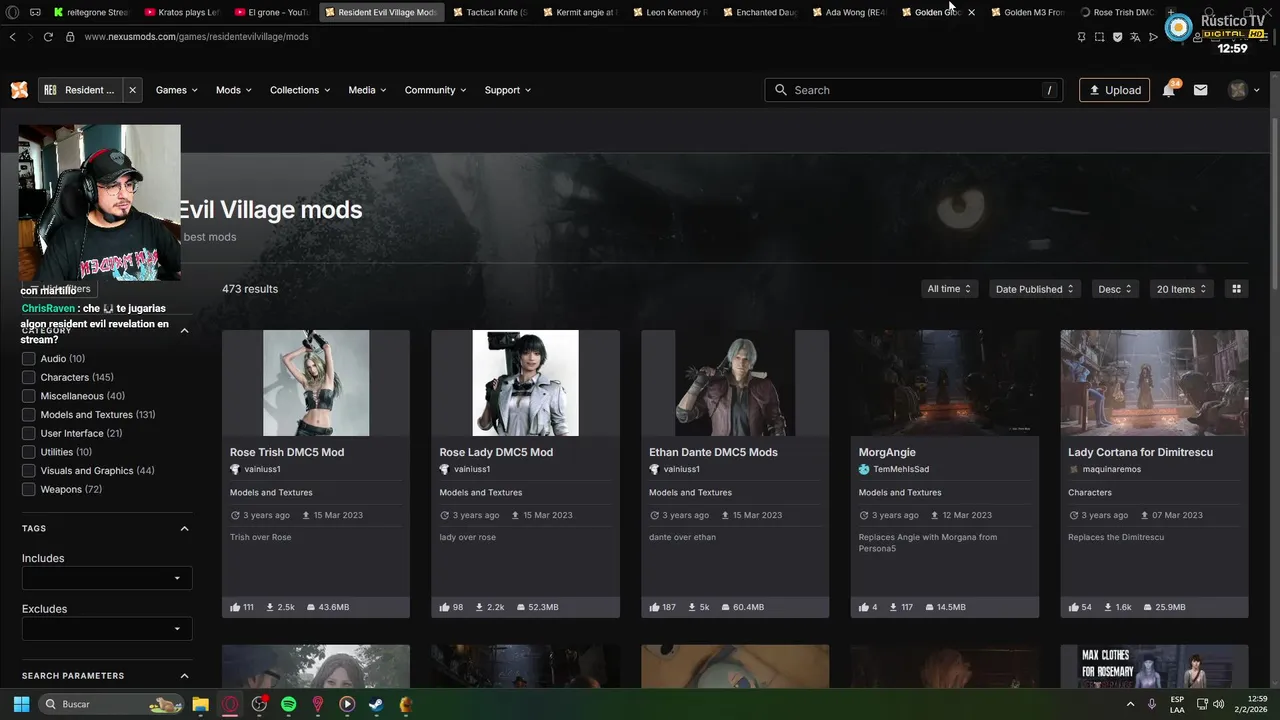Click the browser address bar URL
The height and width of the screenshot is (720, 1280).
pyautogui.click(x=196, y=37)
